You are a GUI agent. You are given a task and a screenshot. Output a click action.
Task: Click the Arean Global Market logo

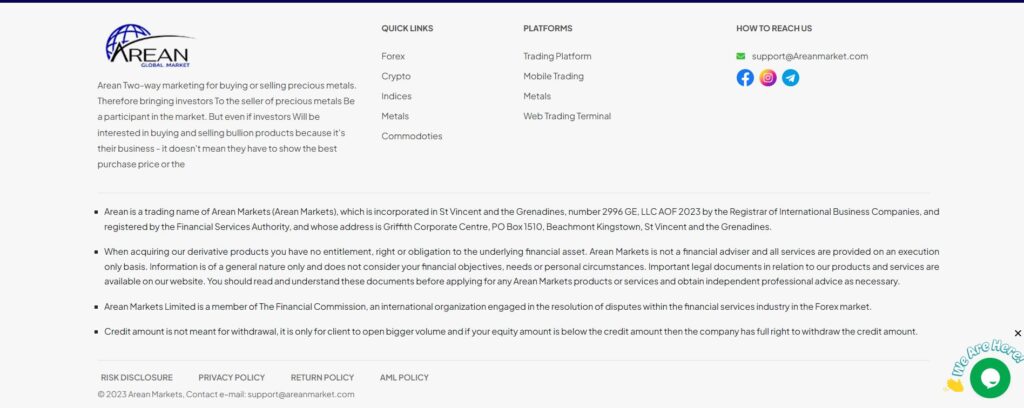148,46
